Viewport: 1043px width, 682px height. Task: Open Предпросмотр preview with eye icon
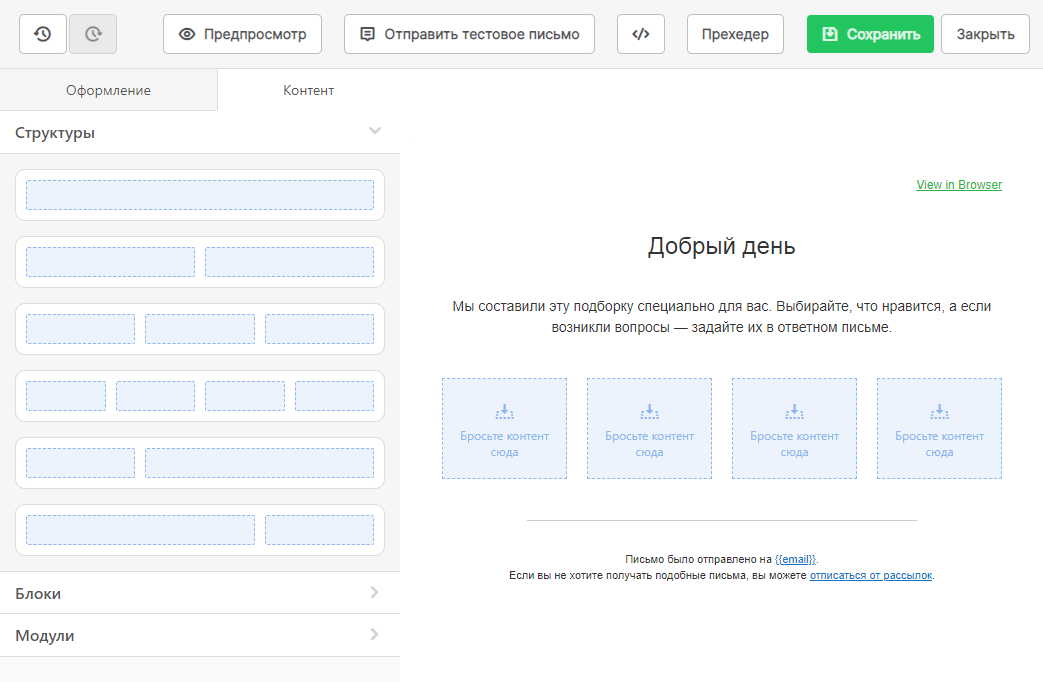coord(242,34)
